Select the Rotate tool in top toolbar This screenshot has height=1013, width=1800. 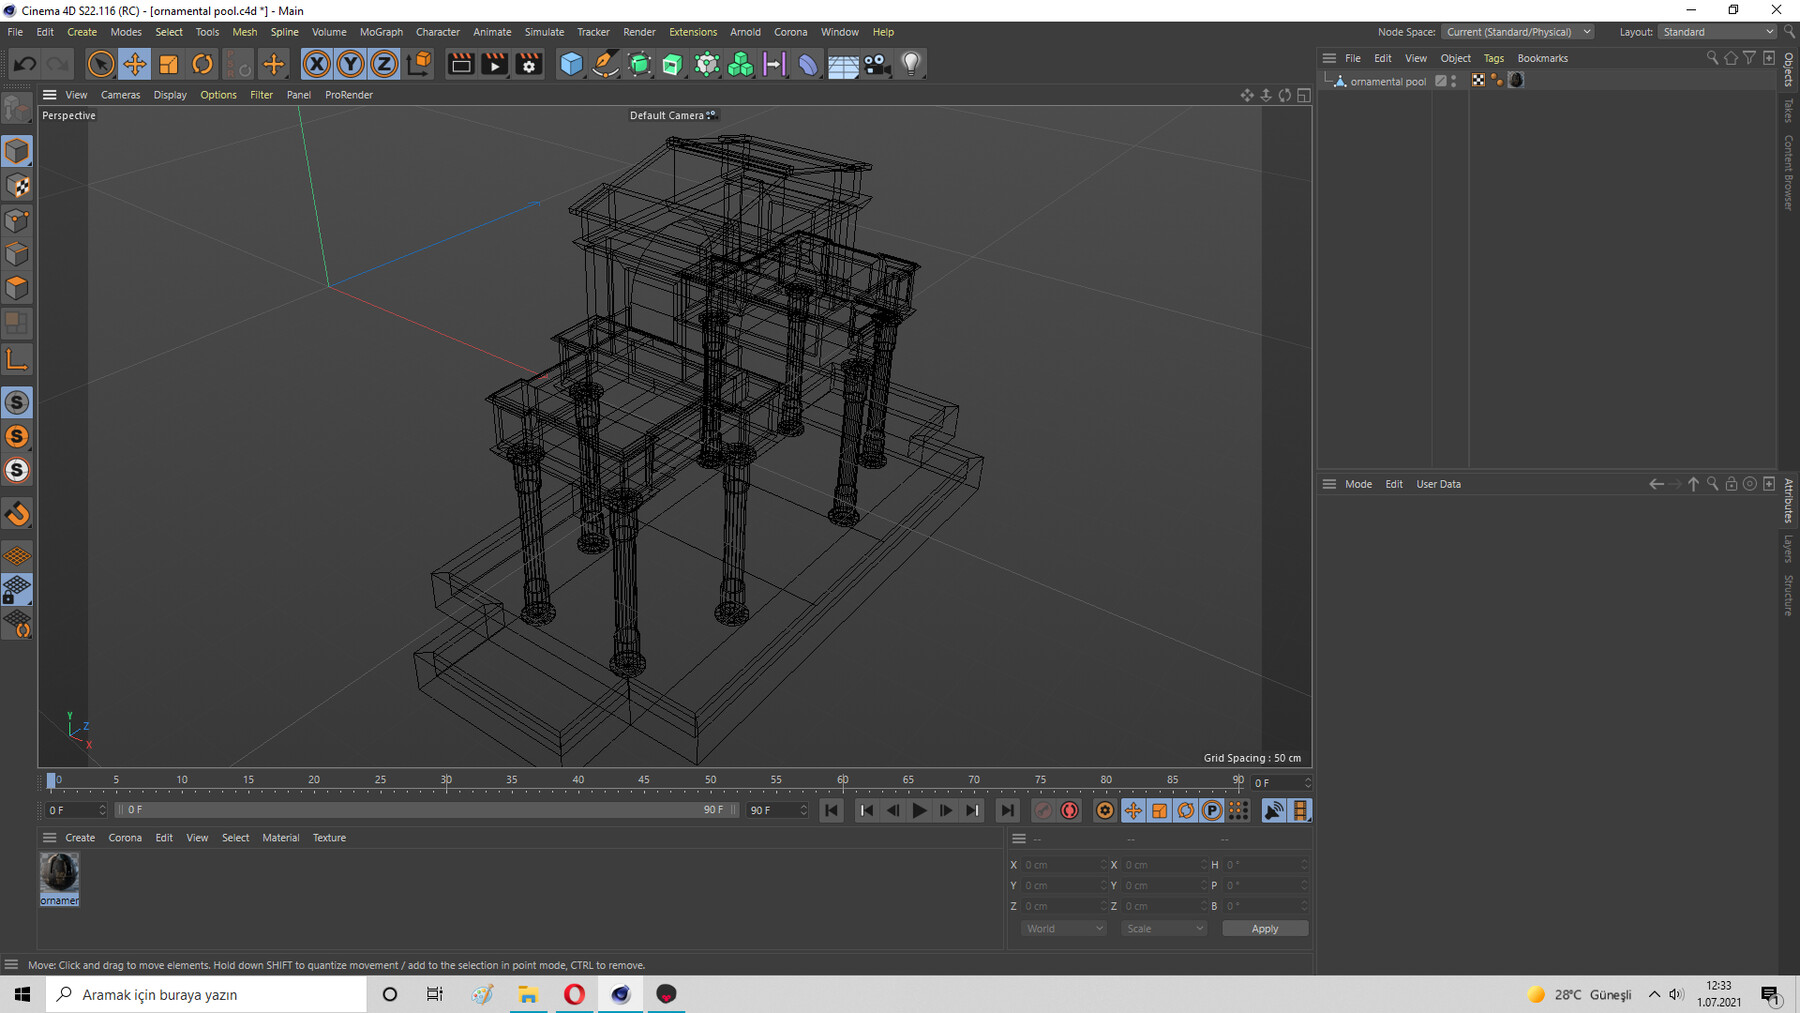coord(202,64)
